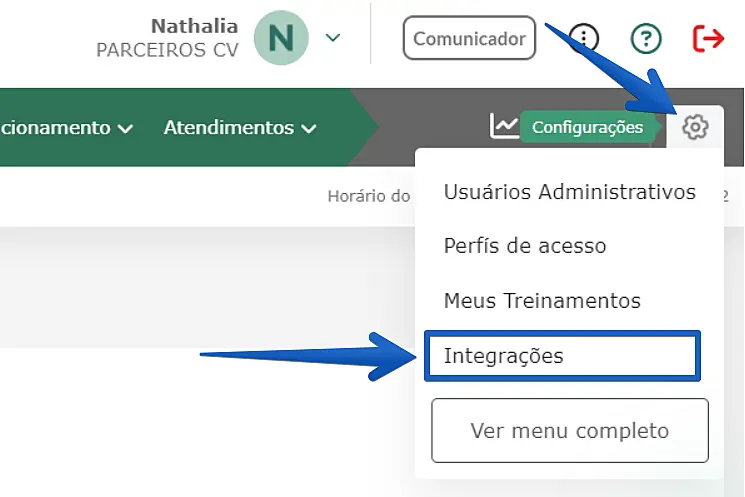Click the settings gear icon
745x497 pixels.
pyautogui.click(x=696, y=127)
